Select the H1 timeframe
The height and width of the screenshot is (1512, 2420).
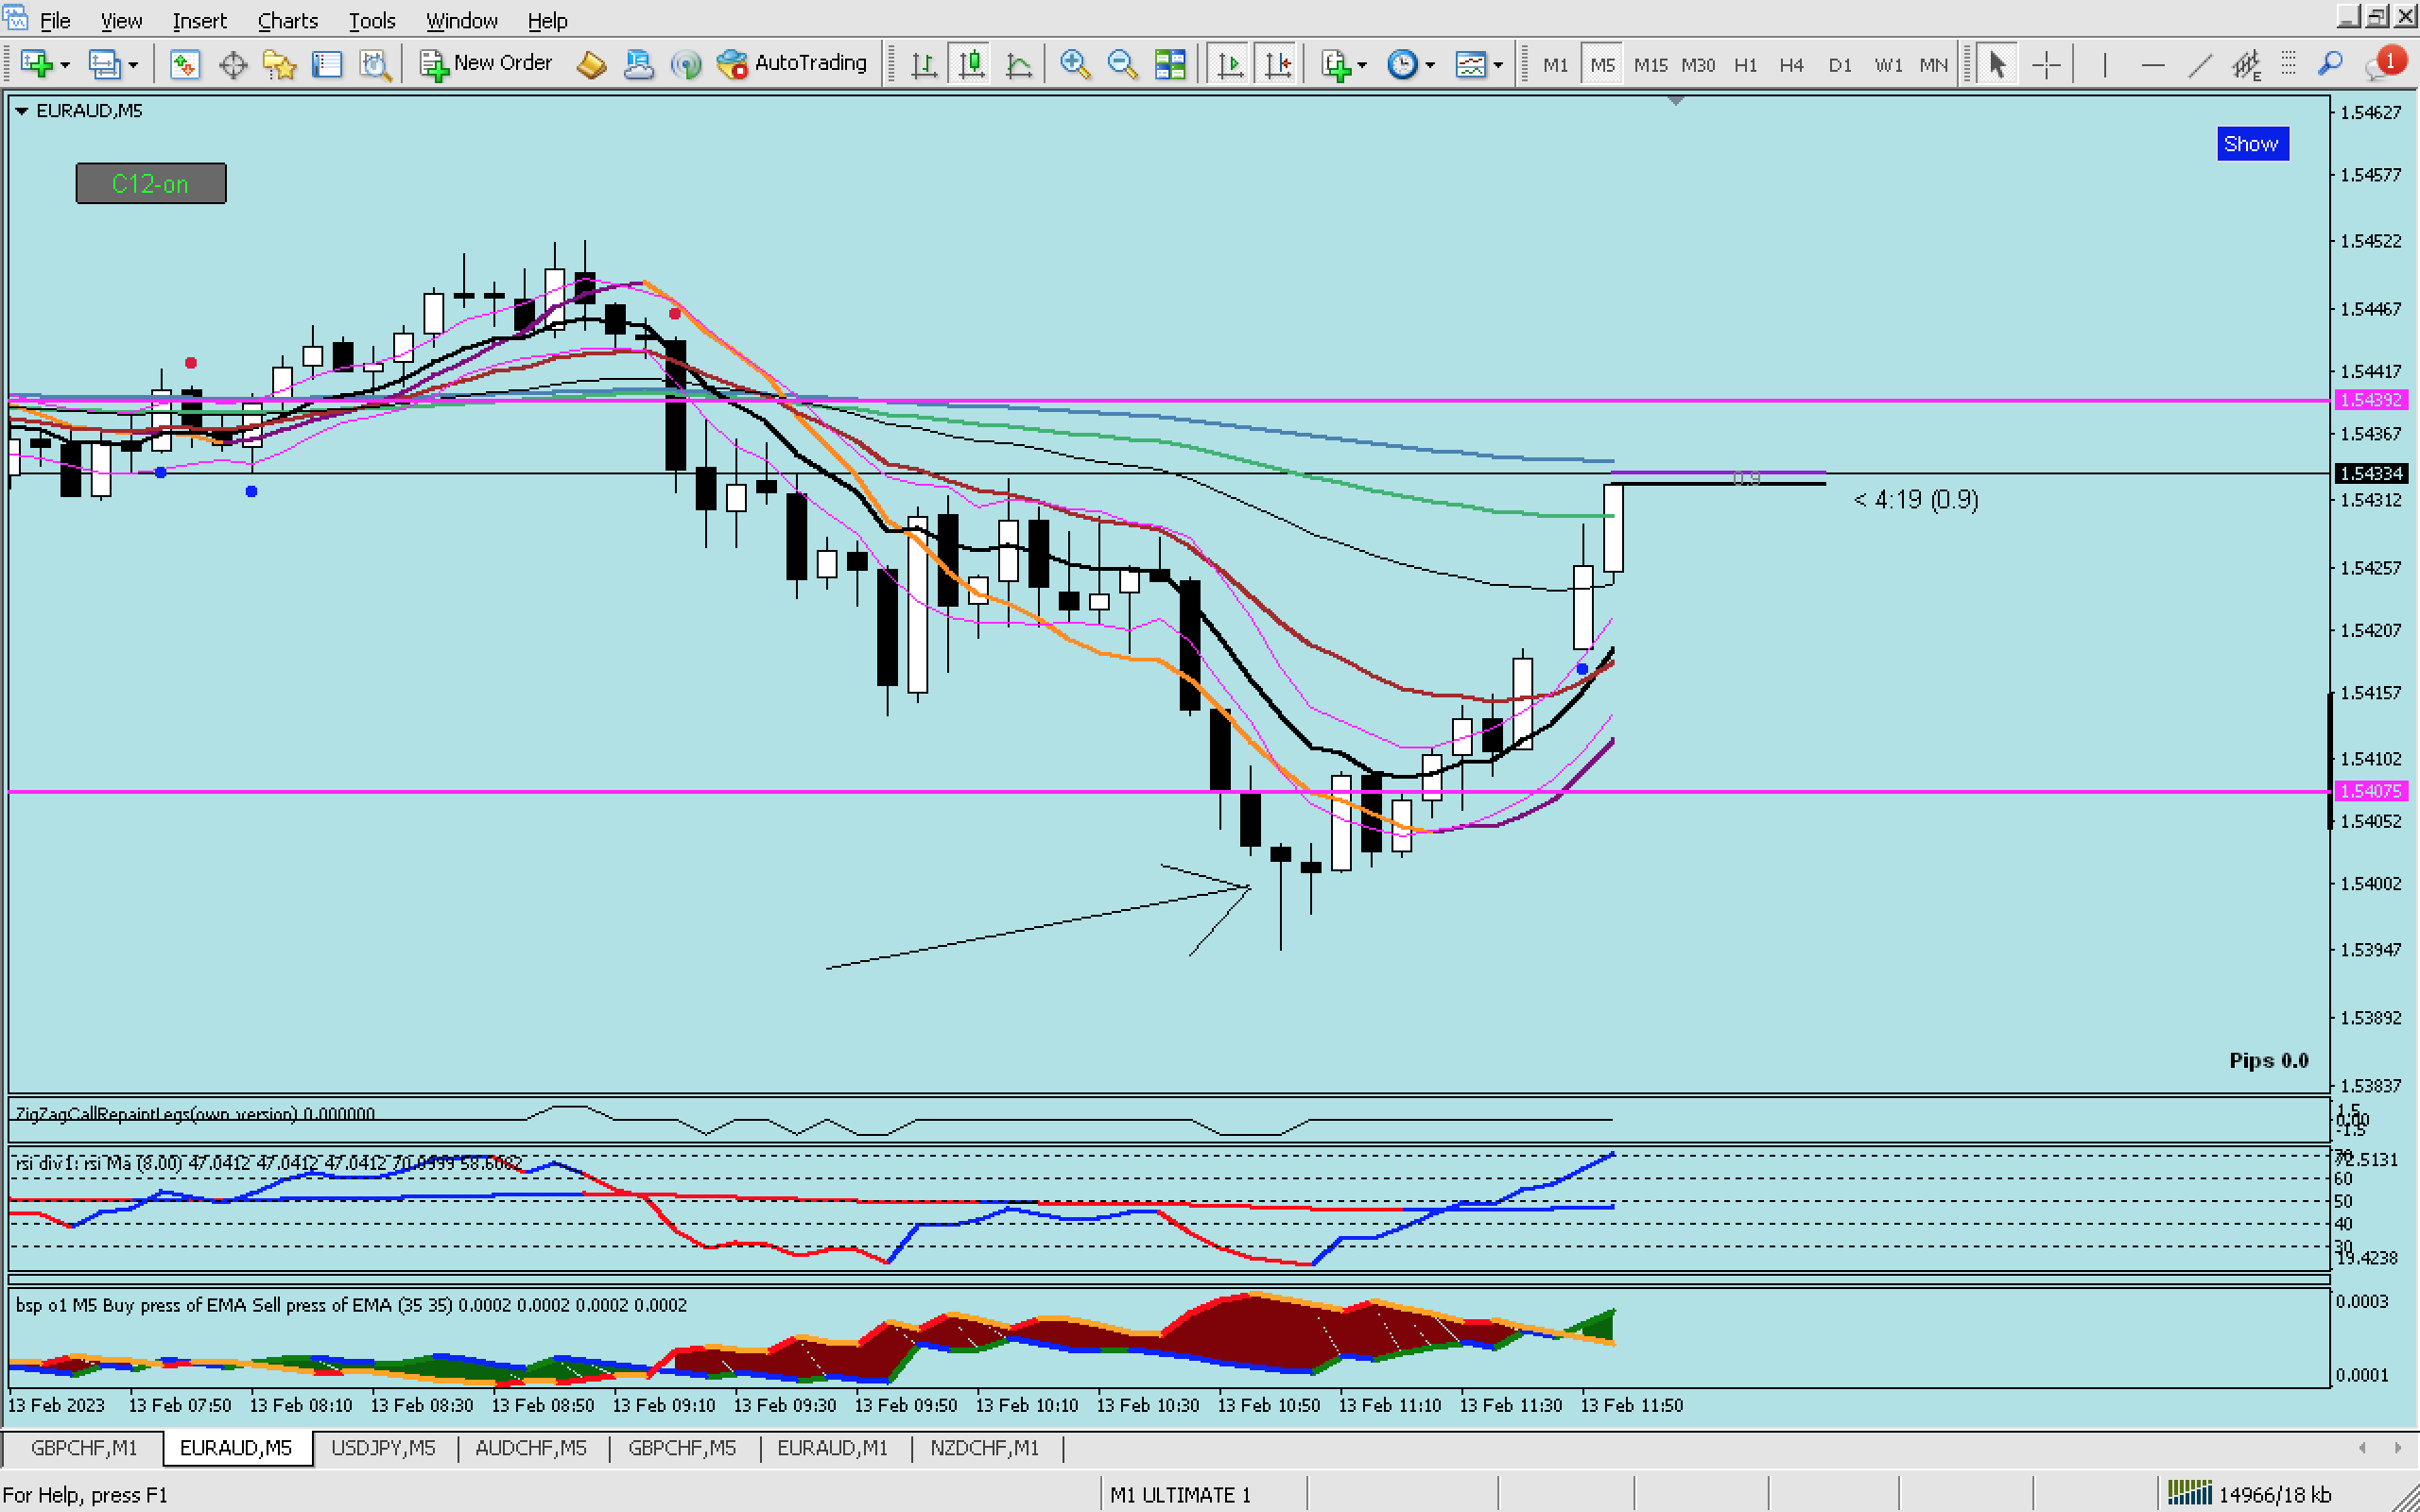click(x=1745, y=65)
